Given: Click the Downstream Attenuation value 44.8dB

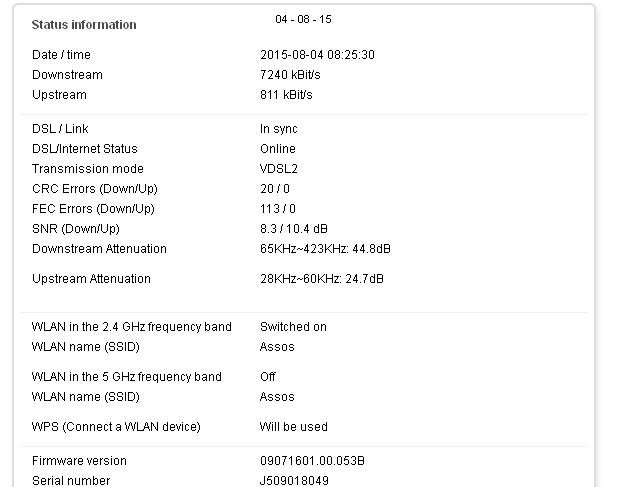Looking at the screenshot, I should pyautogui.click(x=325, y=249).
